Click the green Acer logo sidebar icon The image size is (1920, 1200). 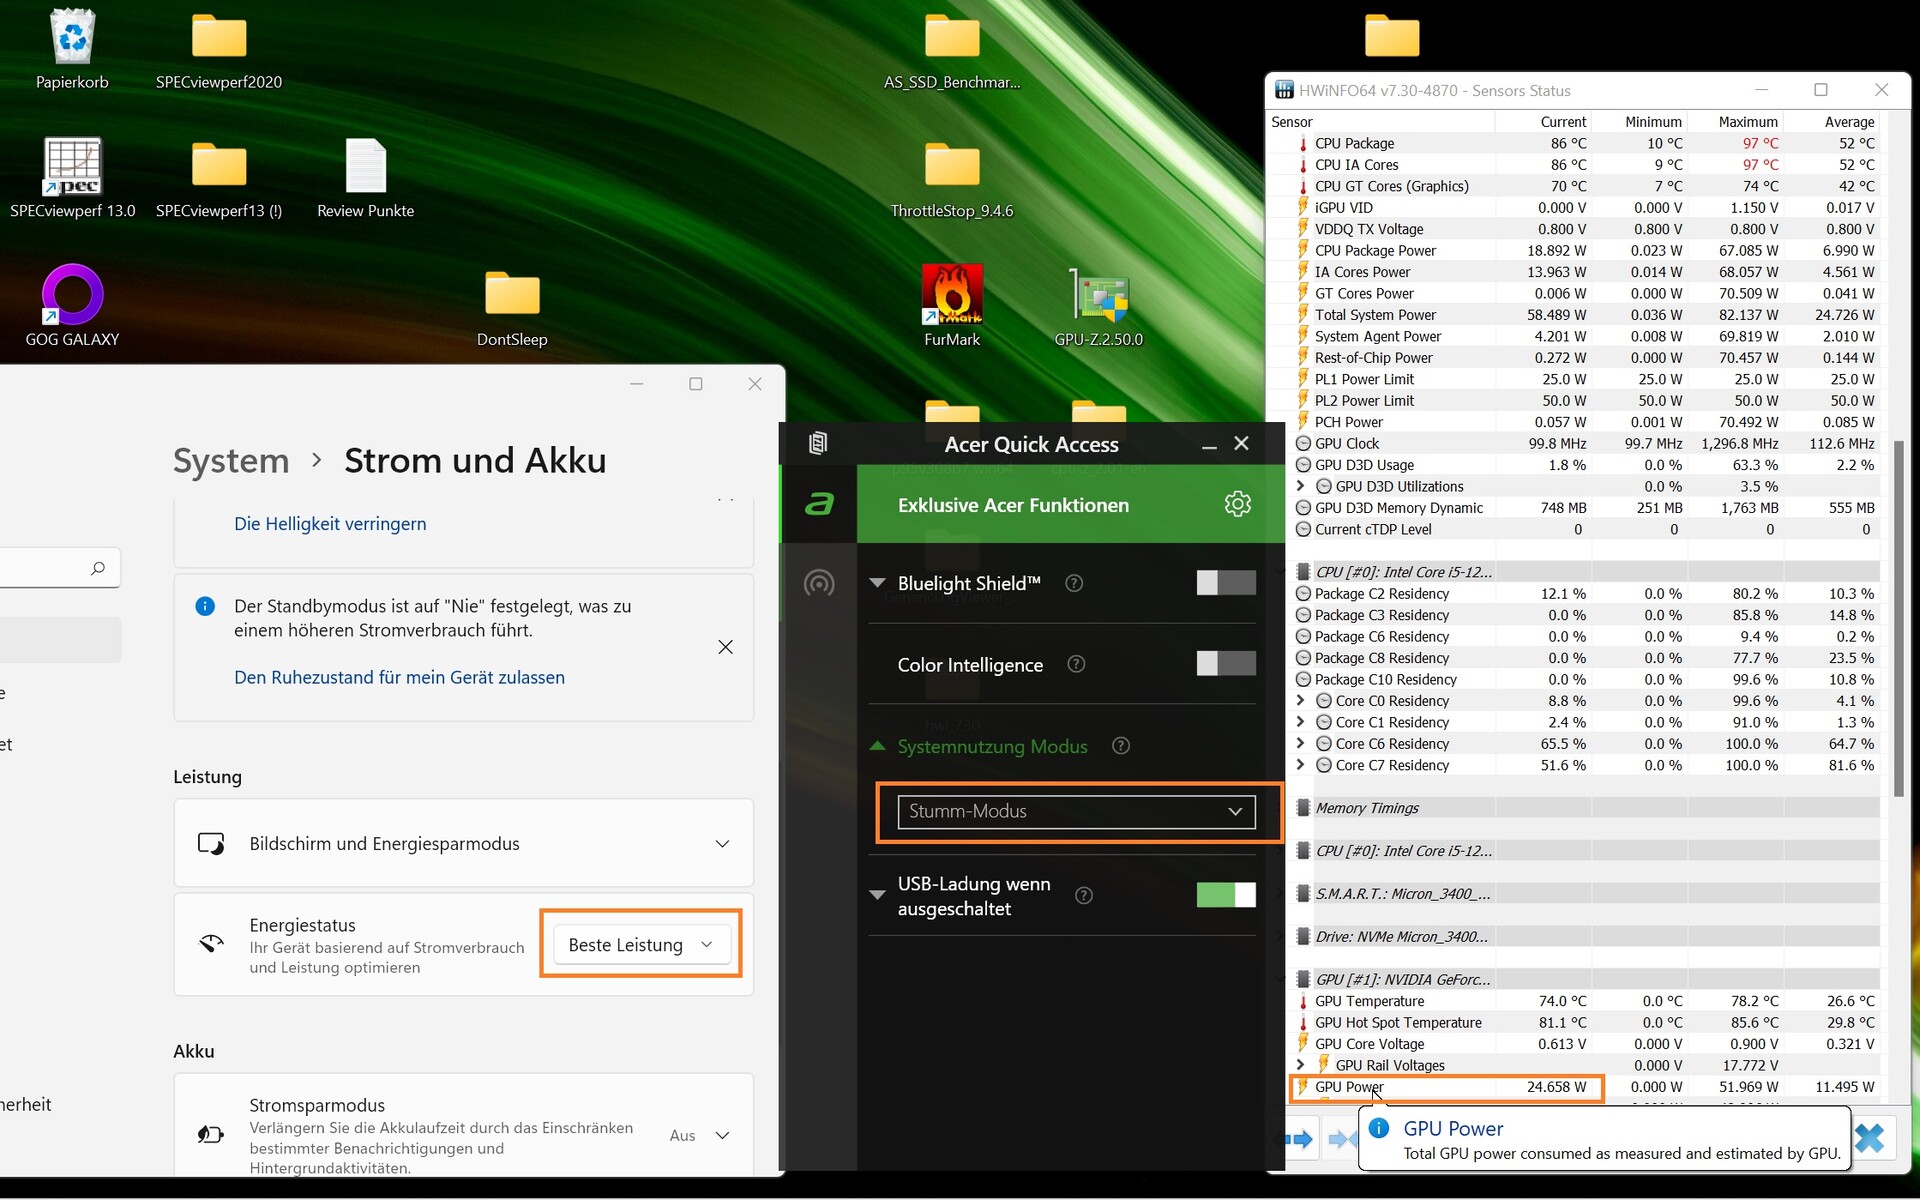point(819,504)
